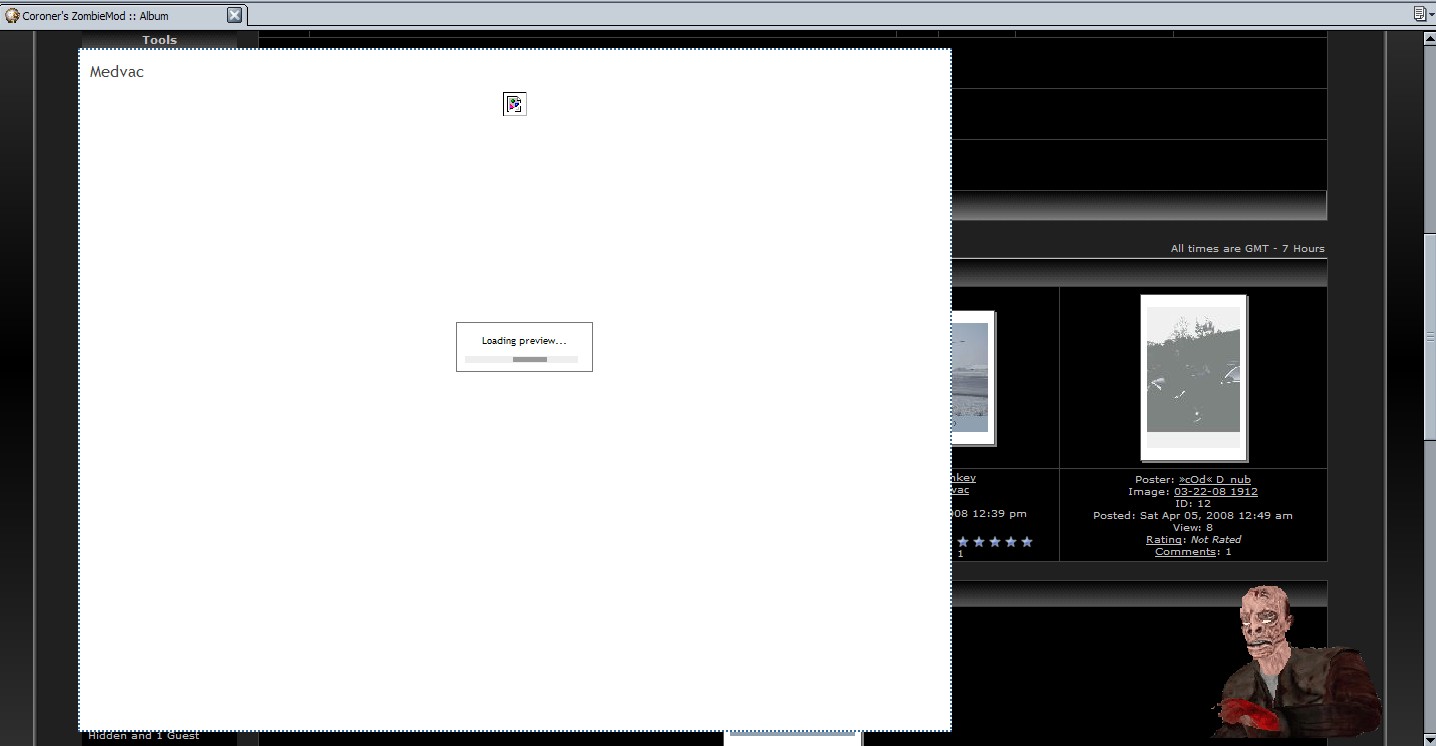This screenshot has height=746, width=1436.
Task: Open the image link 03-22-08 1912
Action: point(1215,492)
